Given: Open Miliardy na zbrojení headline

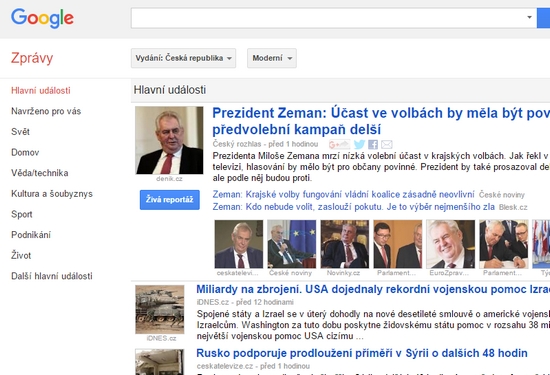Looking at the screenshot, I should coord(373,289).
